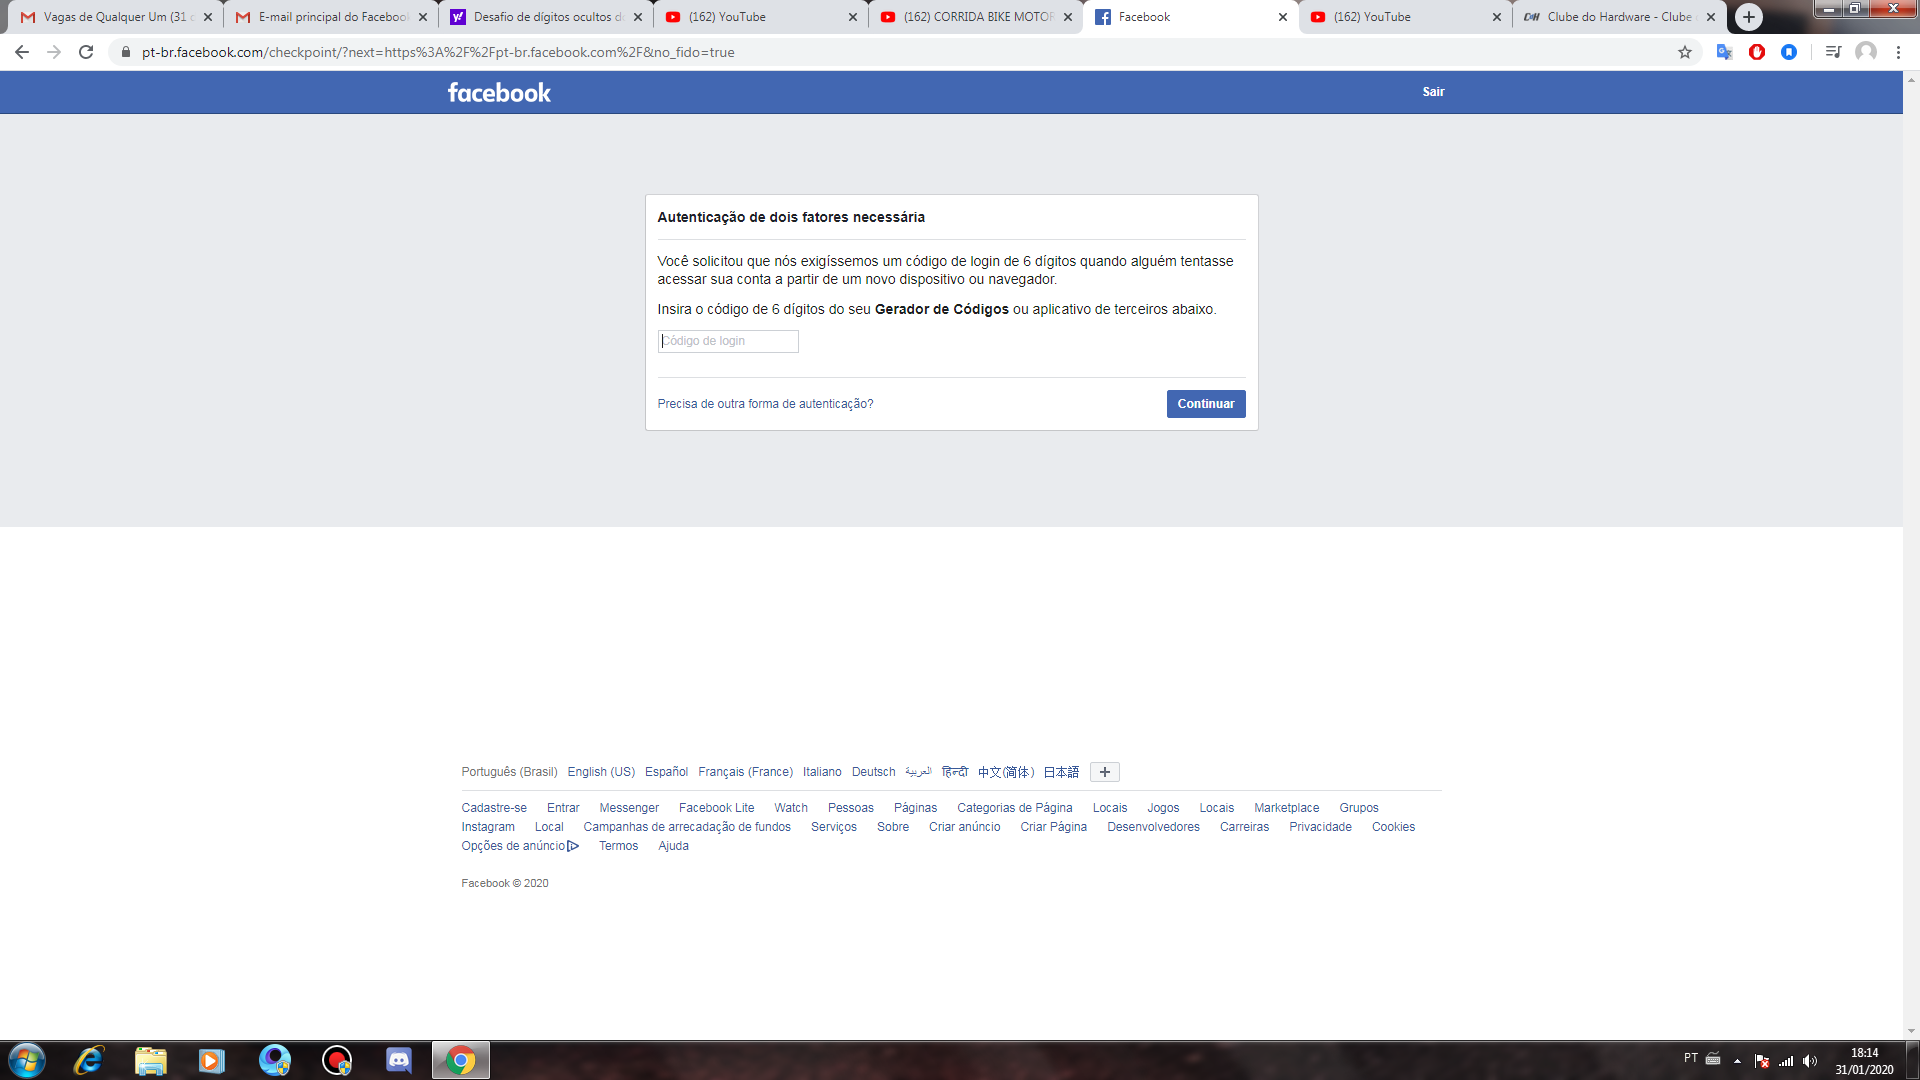Bookmark this page with the star icon

pyautogui.click(x=1685, y=52)
